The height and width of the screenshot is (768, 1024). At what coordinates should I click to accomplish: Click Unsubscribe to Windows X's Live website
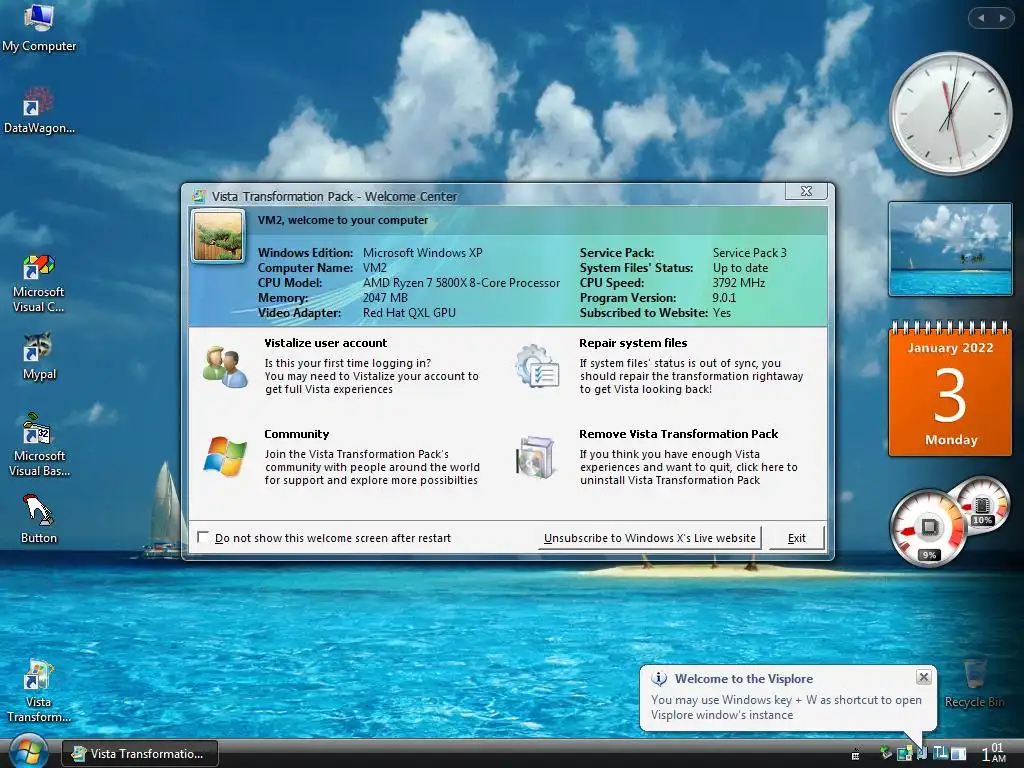click(650, 538)
